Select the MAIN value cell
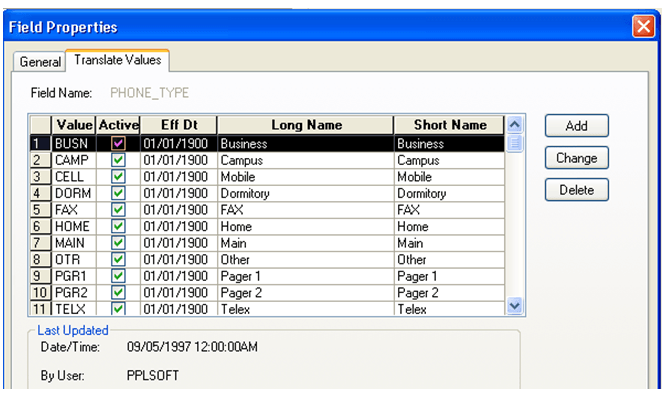This screenshot has width=669, height=398. 74,243
